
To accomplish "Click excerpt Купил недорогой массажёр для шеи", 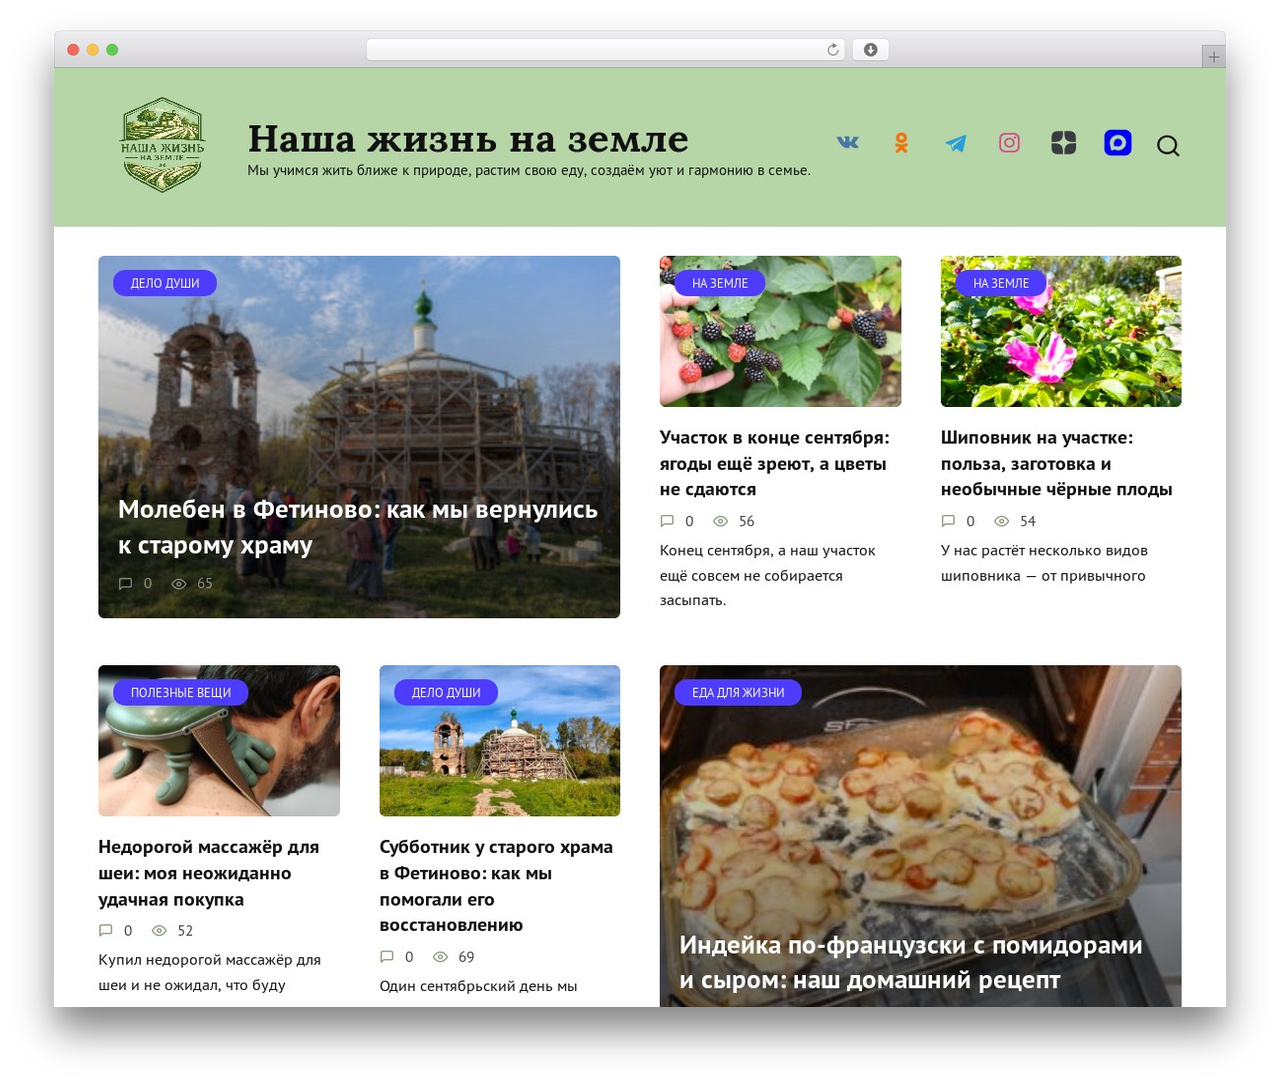I will 209,972.
